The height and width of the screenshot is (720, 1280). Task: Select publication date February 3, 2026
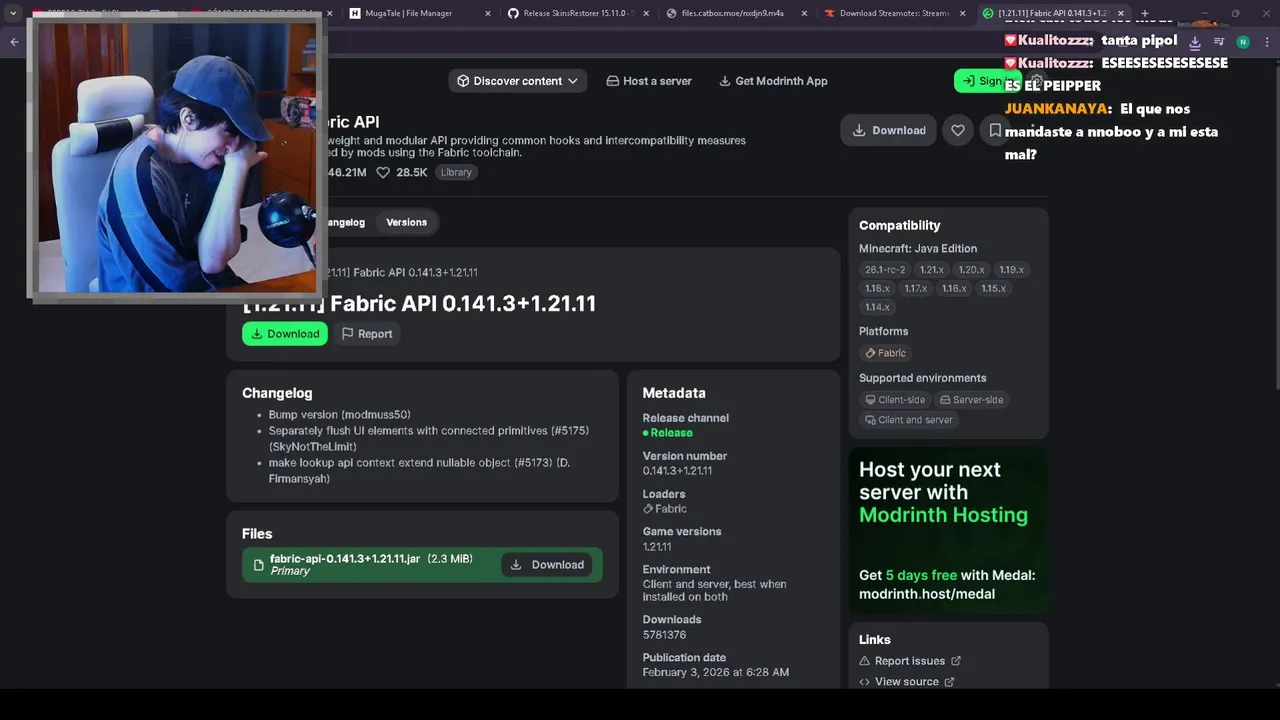716,672
